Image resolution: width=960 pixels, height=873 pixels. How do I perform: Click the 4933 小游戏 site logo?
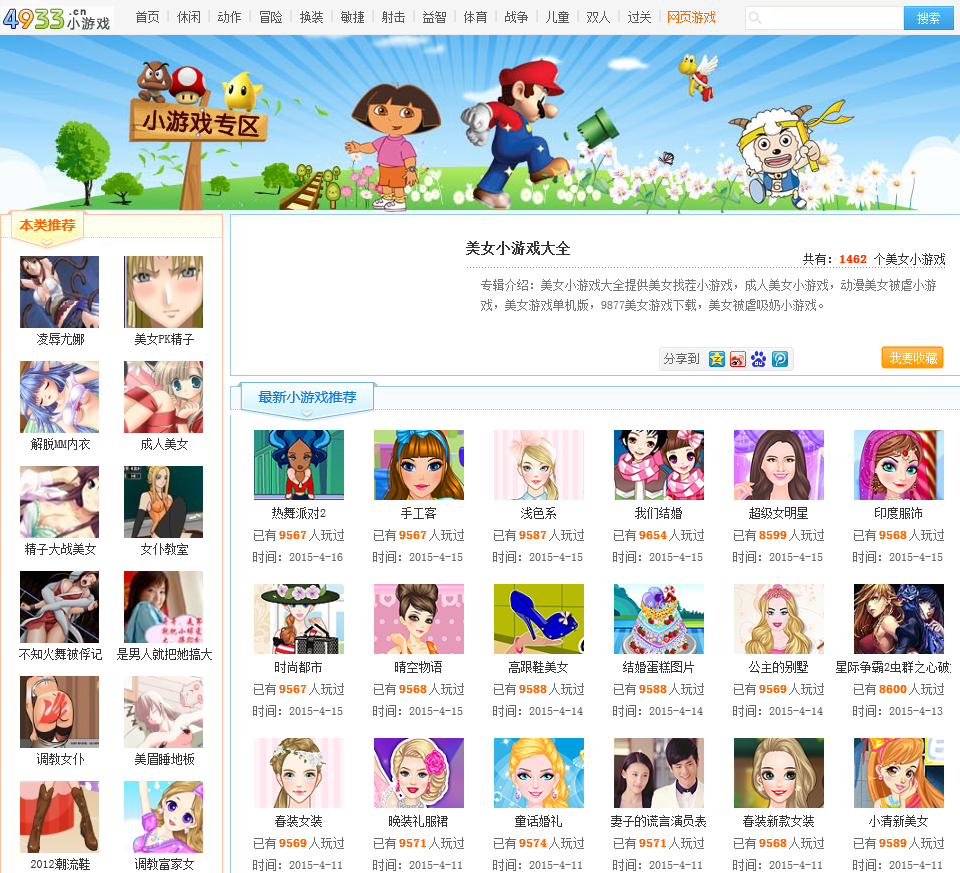57,19
